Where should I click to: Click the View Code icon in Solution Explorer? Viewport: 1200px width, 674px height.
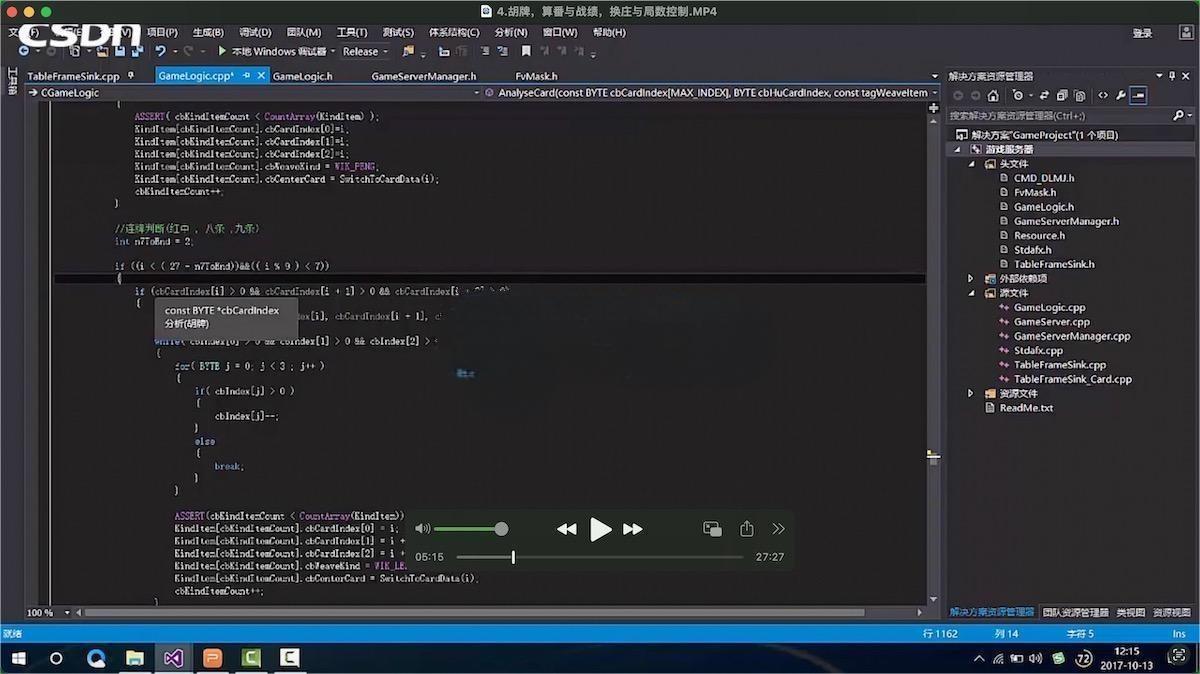(1103, 96)
